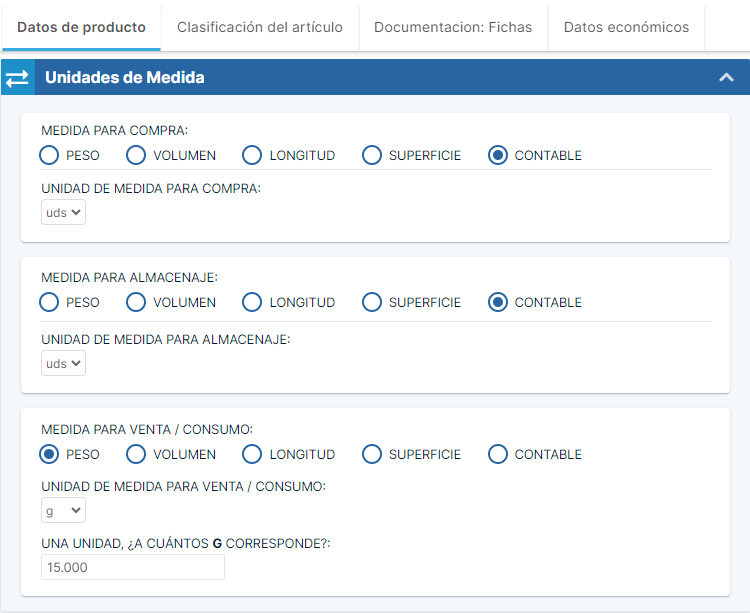Pick VOLUMEN for medida para almacenaje
Viewport: 750px width, 613px height.
pos(136,302)
